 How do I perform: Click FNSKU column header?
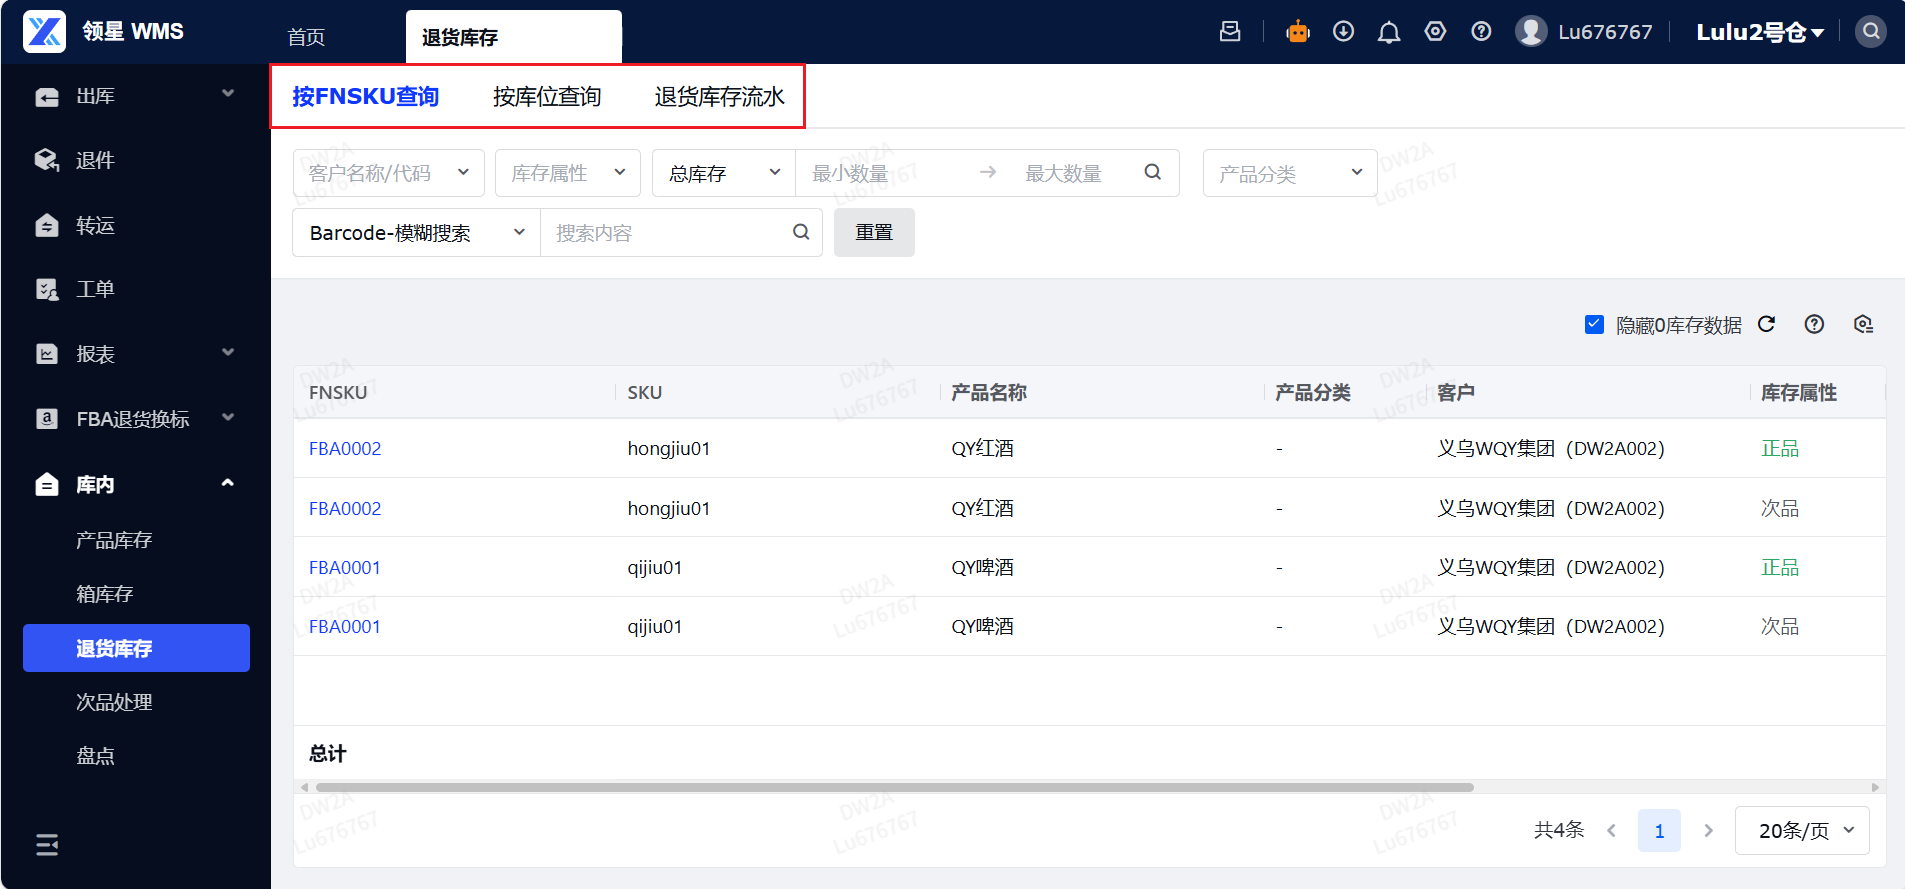(x=338, y=392)
